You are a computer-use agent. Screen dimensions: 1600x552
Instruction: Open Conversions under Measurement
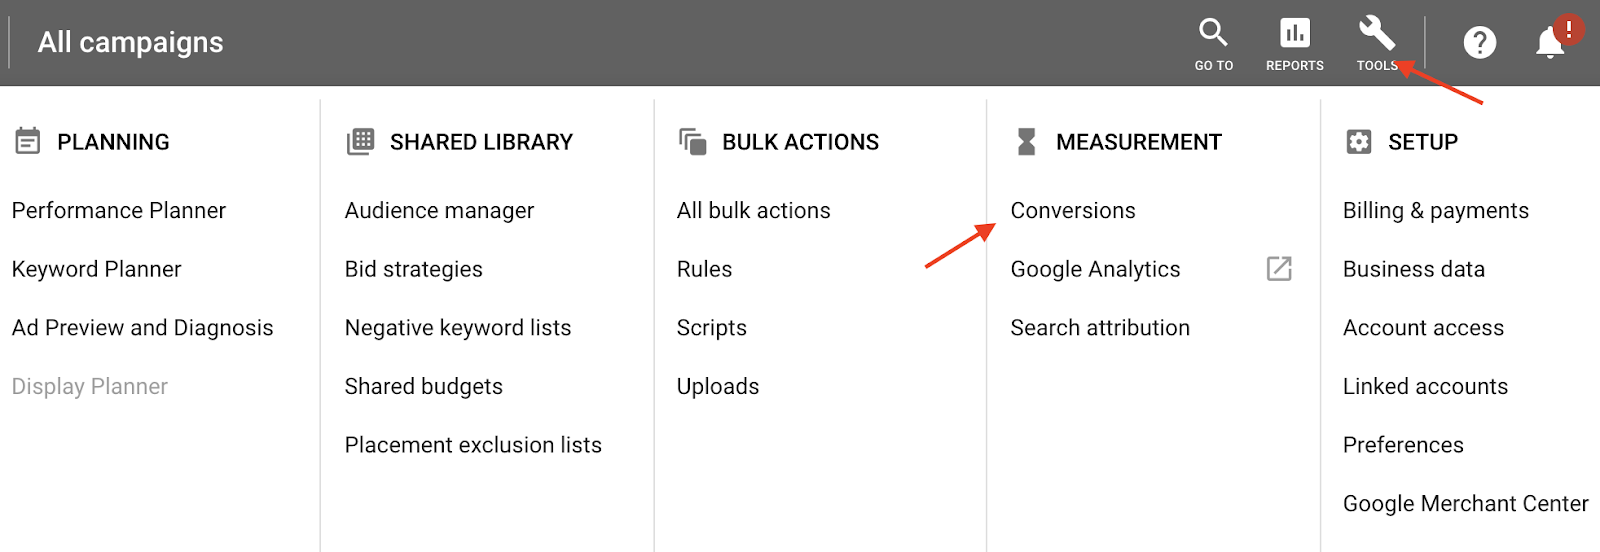1073,211
